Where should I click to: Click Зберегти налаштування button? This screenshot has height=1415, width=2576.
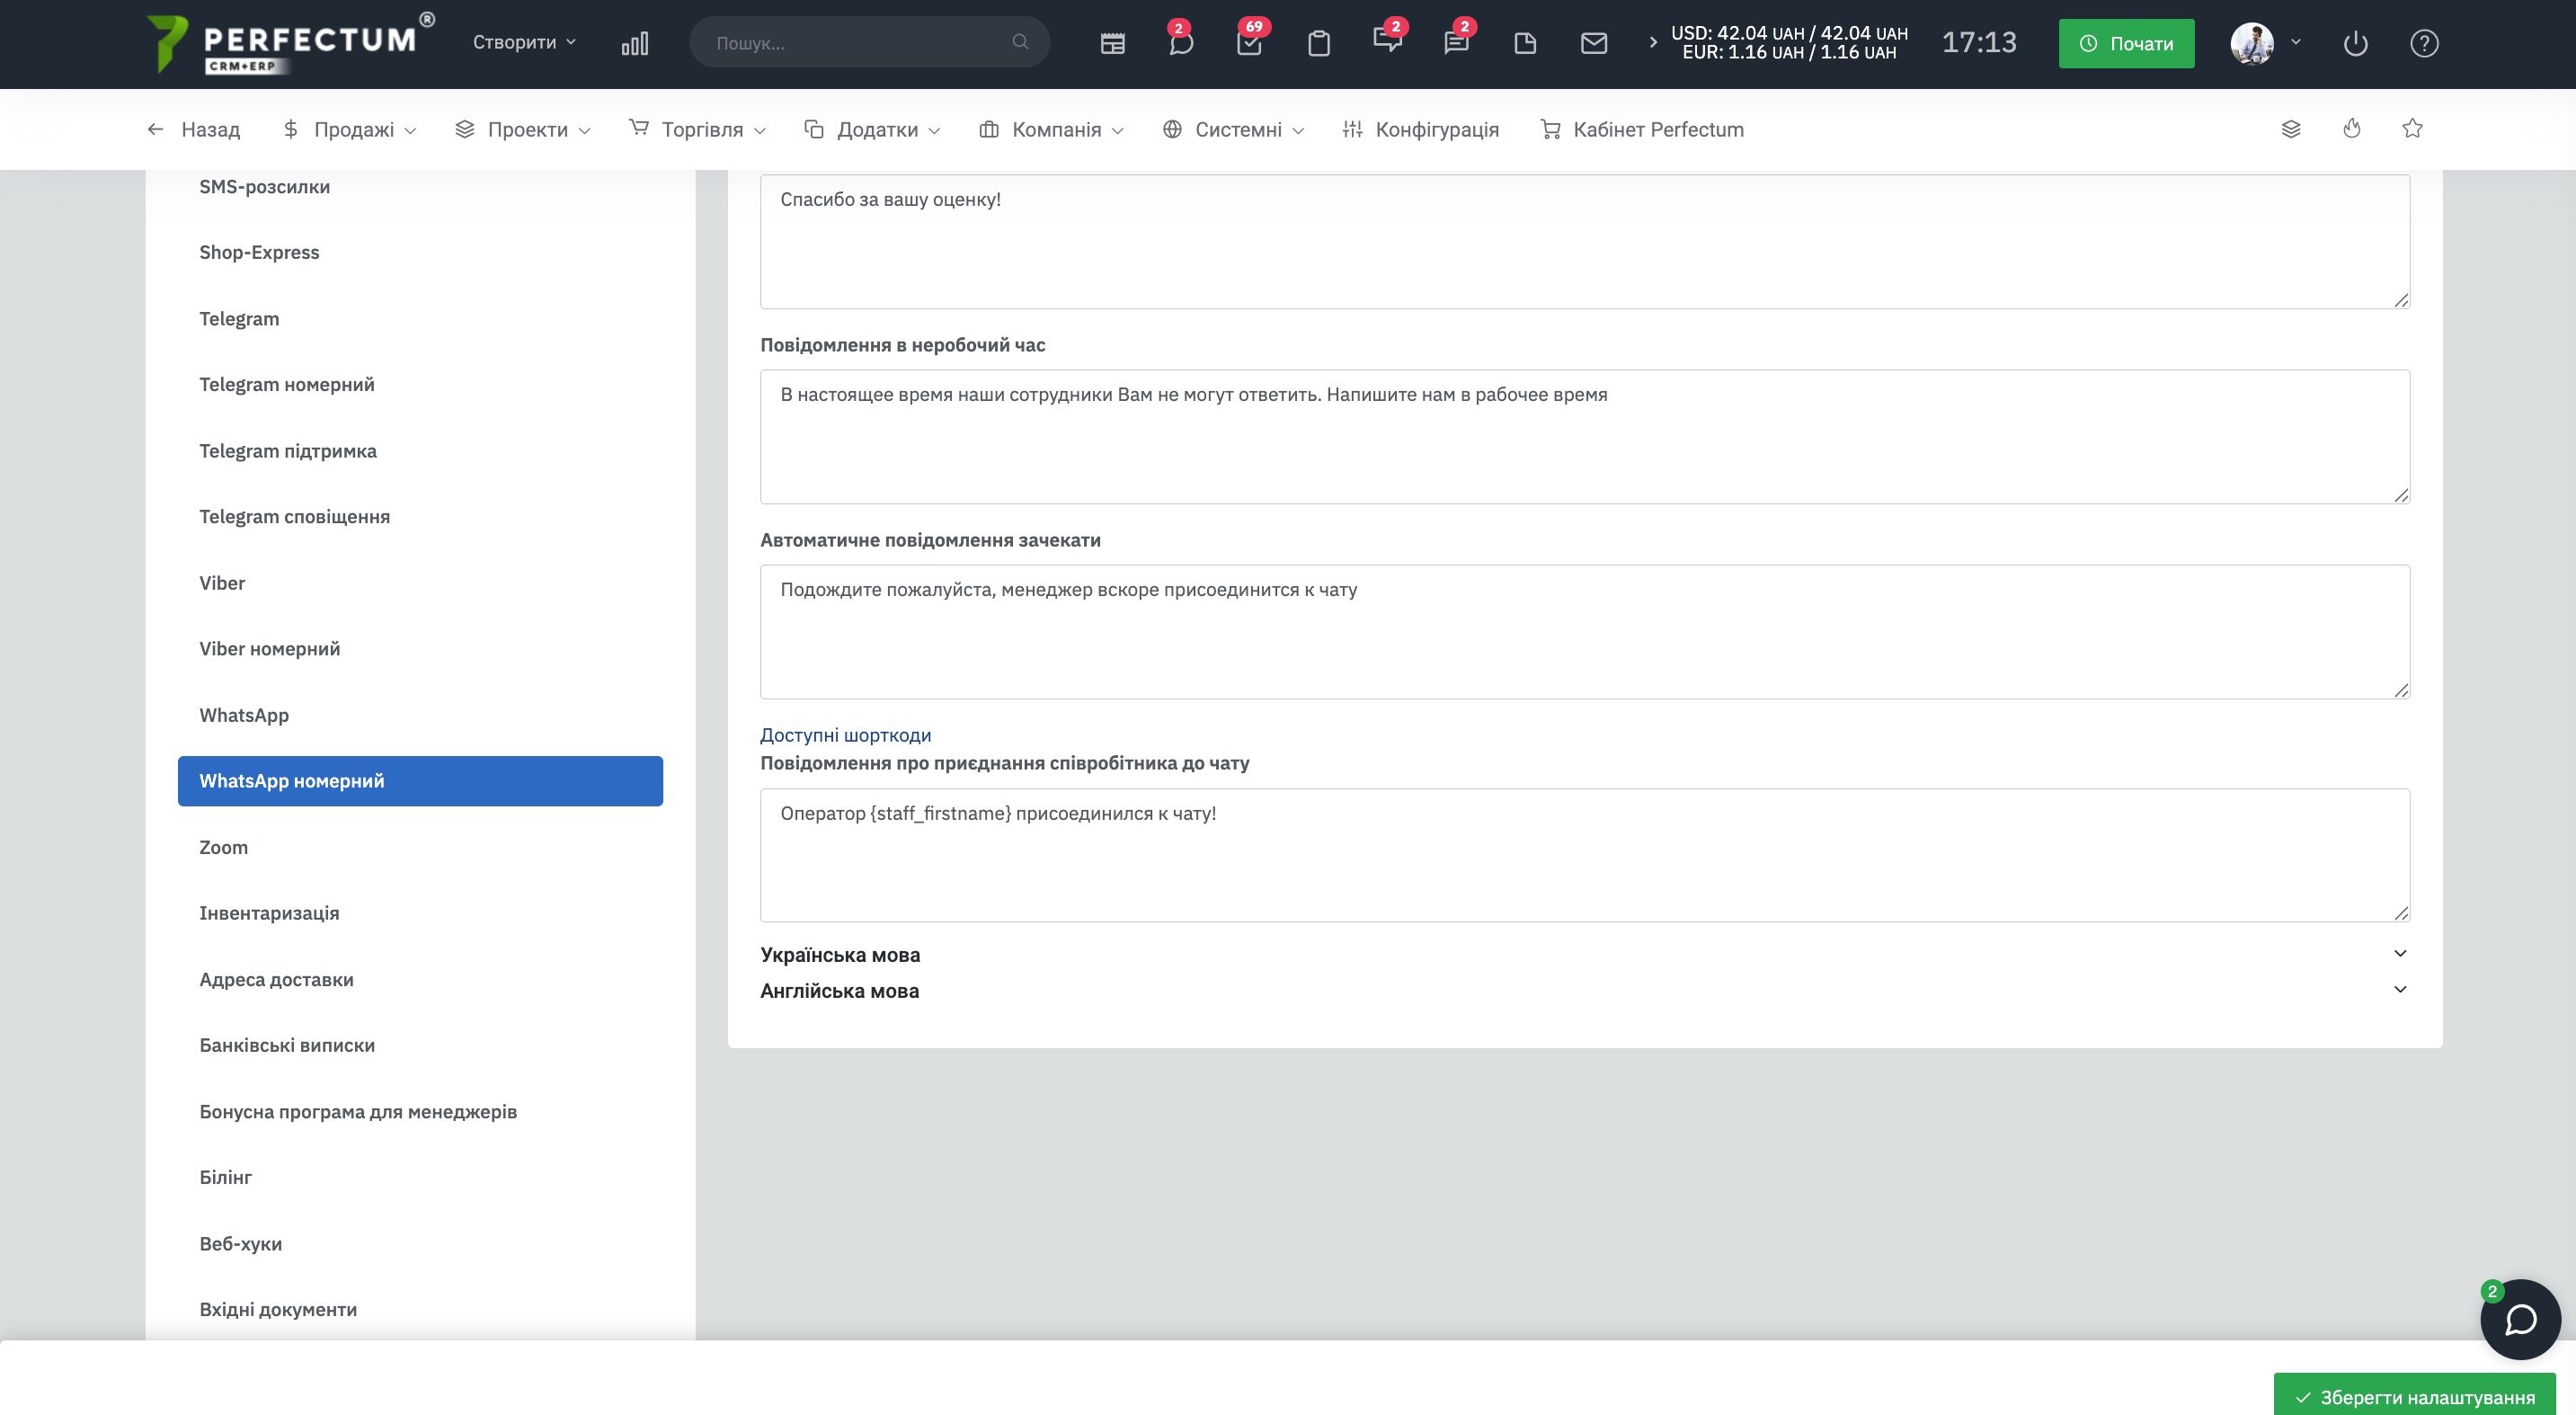coord(2414,1396)
